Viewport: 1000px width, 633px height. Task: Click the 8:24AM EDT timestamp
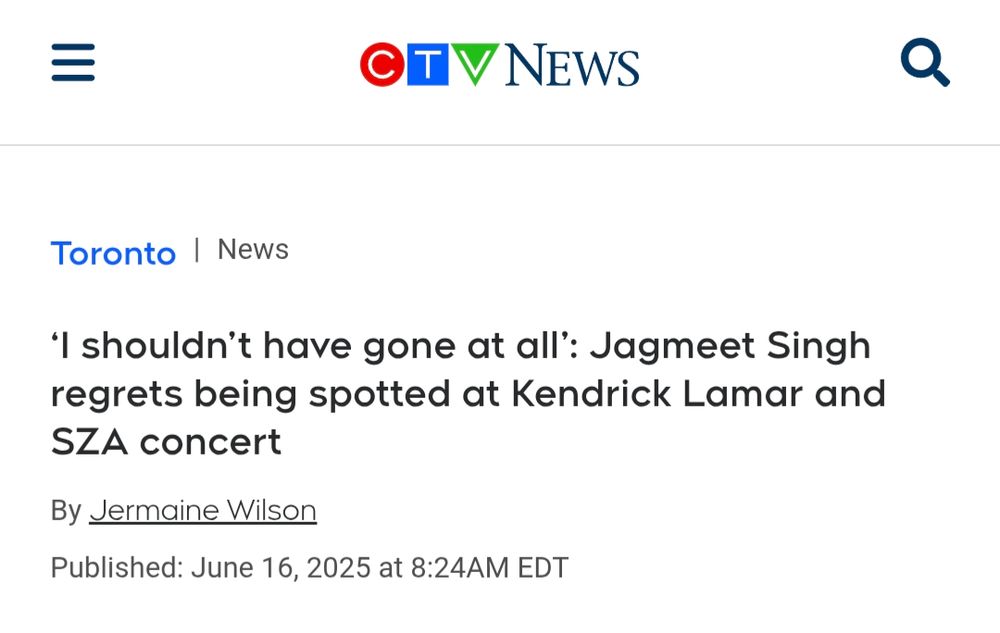click(x=488, y=568)
